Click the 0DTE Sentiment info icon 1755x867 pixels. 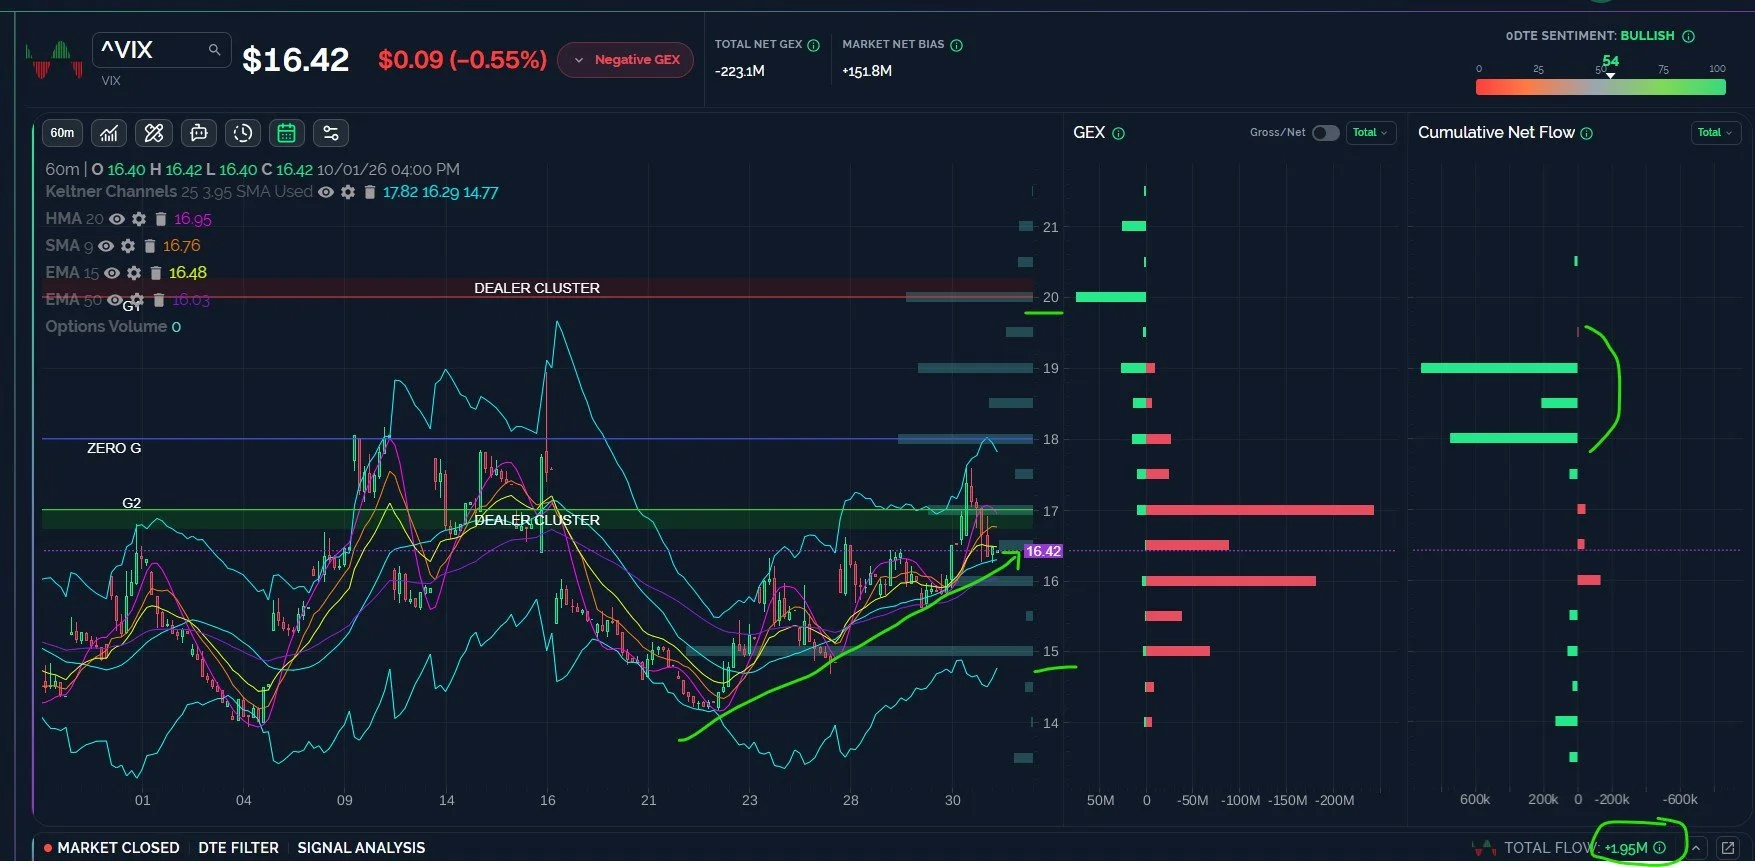pos(1688,36)
